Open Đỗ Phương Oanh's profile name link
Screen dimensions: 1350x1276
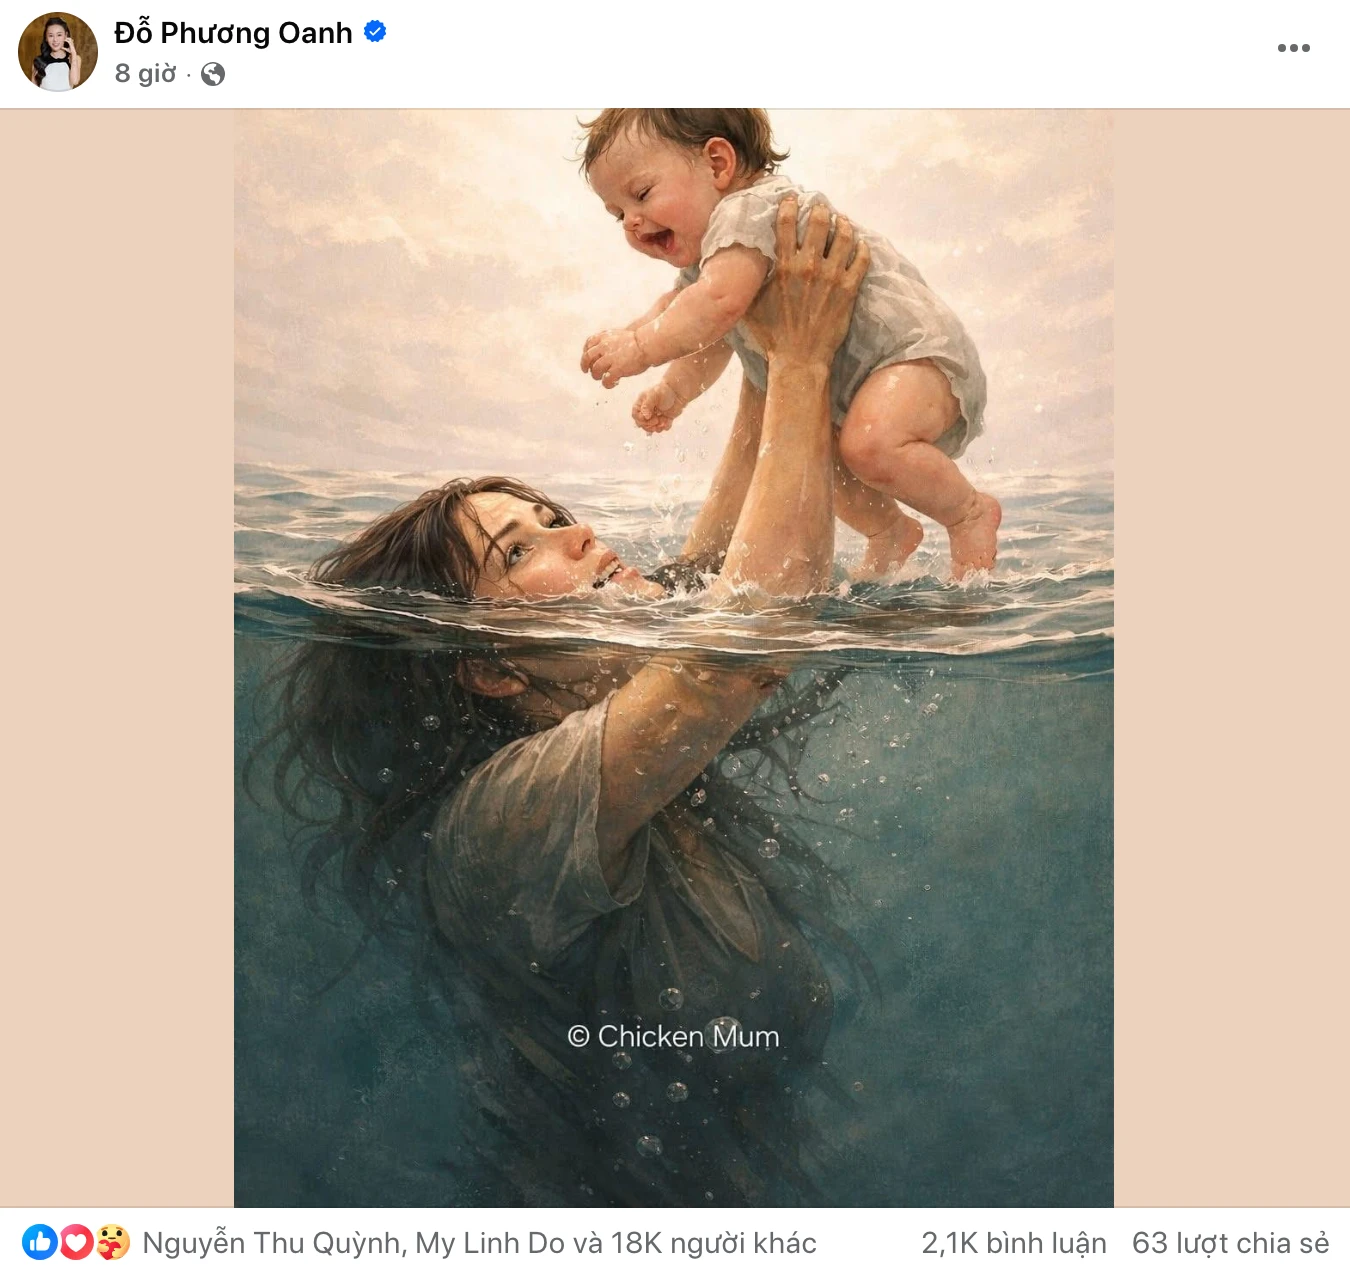coord(233,33)
